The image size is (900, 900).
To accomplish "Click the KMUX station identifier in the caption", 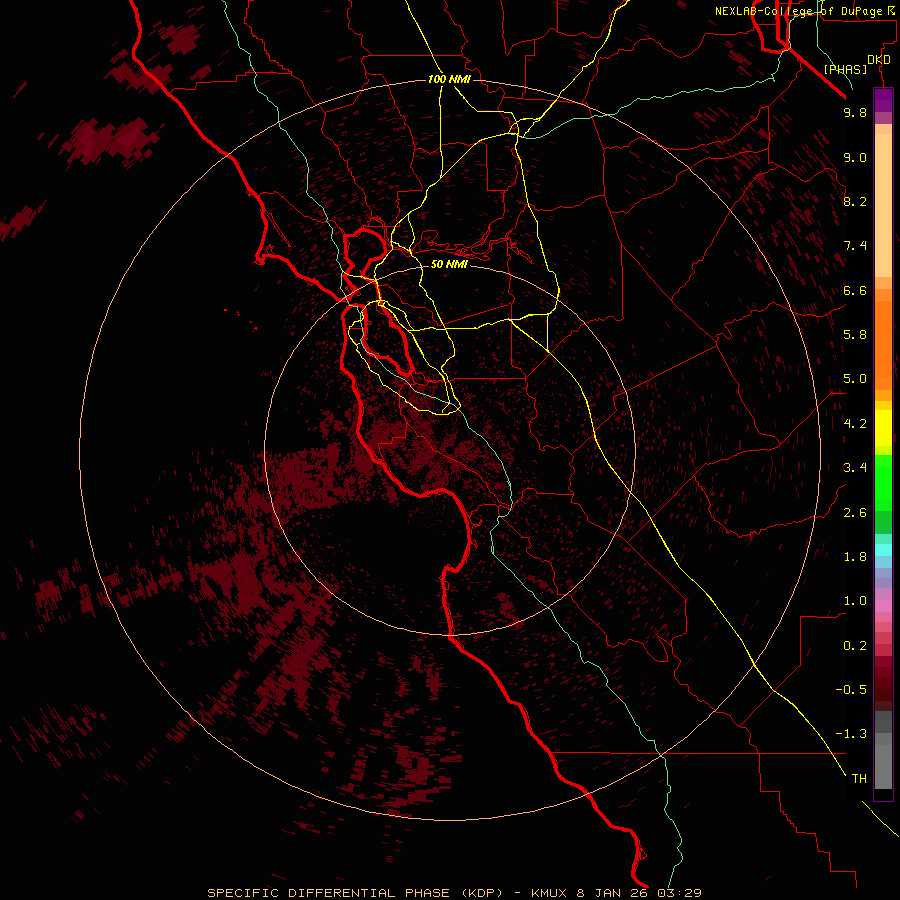I will click(548, 893).
